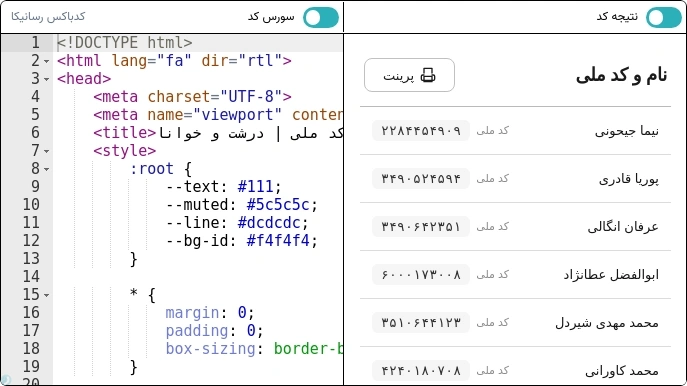Click the meta charset UTF-8 line
The width and height of the screenshot is (687, 386).
click(x=192, y=97)
